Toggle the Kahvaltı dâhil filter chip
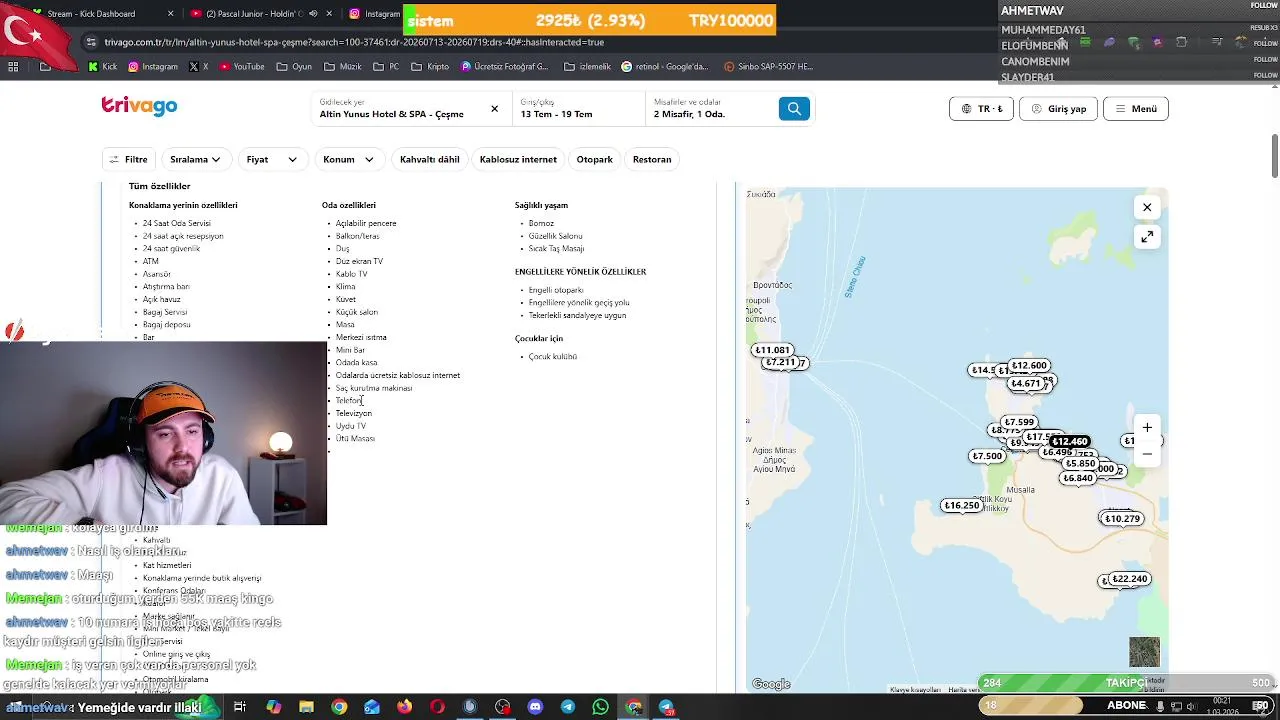Viewport: 1280px width, 720px height. click(430, 159)
